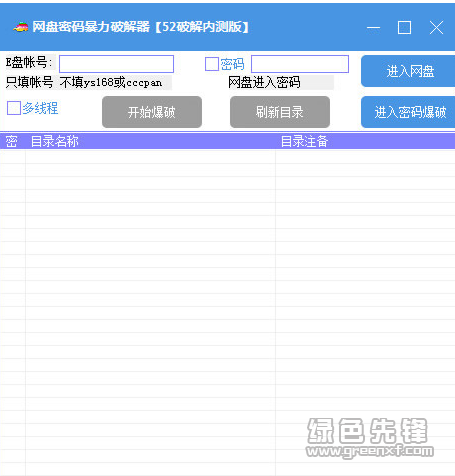Click the gray 开始爆破 button
This screenshot has height=476, width=455.
[152, 112]
